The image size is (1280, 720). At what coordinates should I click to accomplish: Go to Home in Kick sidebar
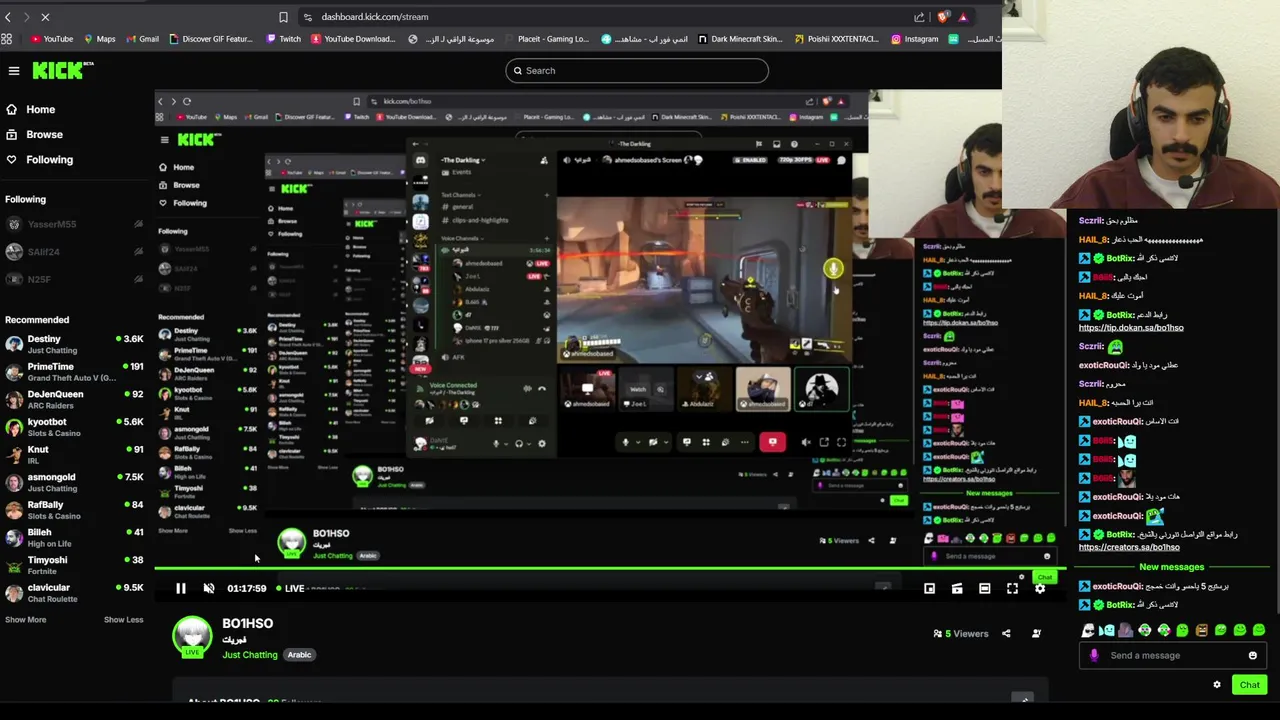(x=30, y=109)
